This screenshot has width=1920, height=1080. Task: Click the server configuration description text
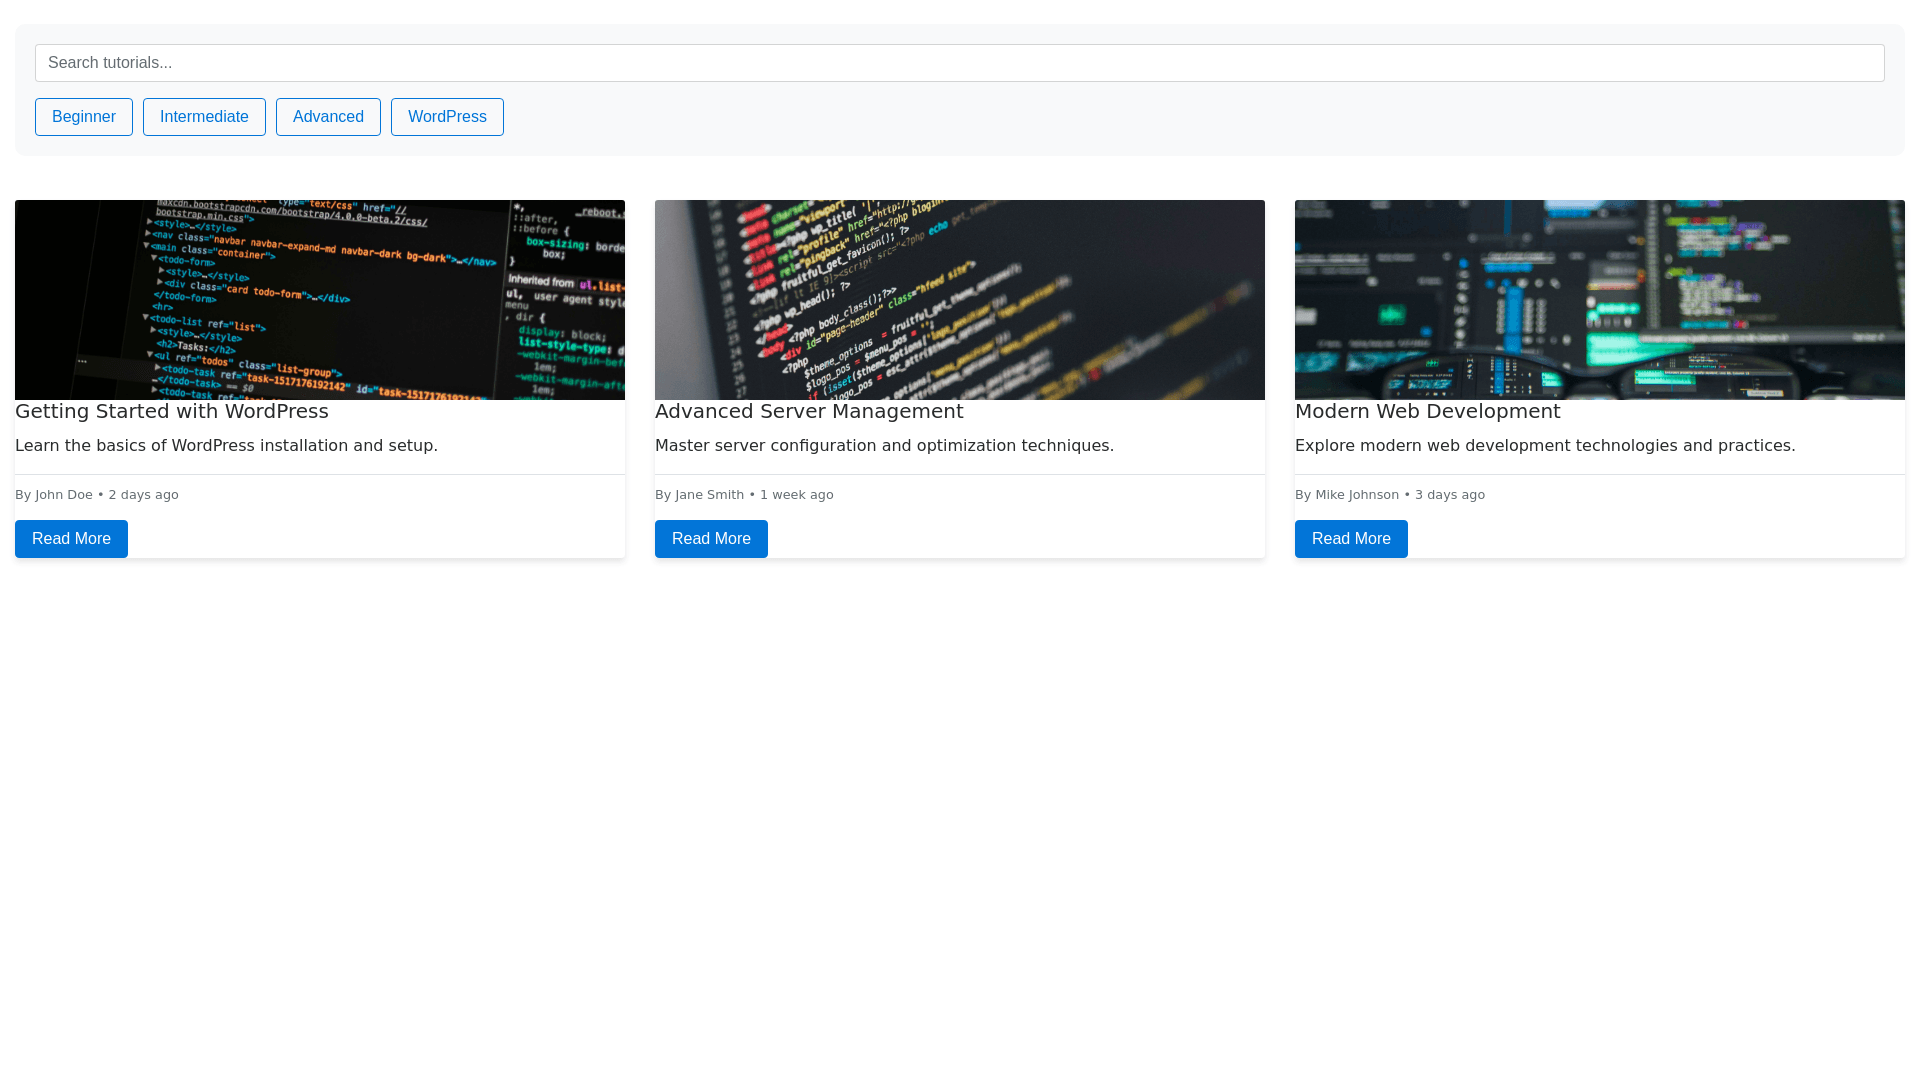pos(884,446)
